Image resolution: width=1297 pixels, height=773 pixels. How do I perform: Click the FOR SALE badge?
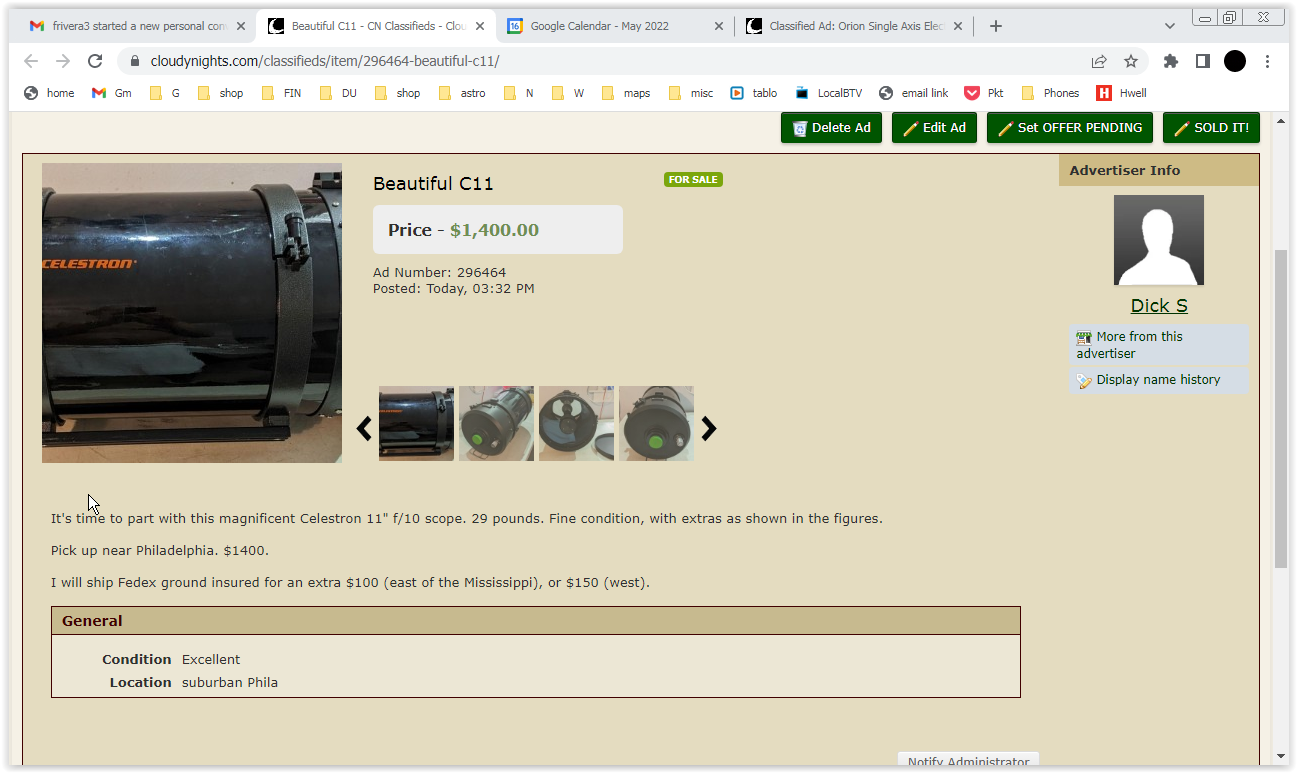[x=693, y=180]
